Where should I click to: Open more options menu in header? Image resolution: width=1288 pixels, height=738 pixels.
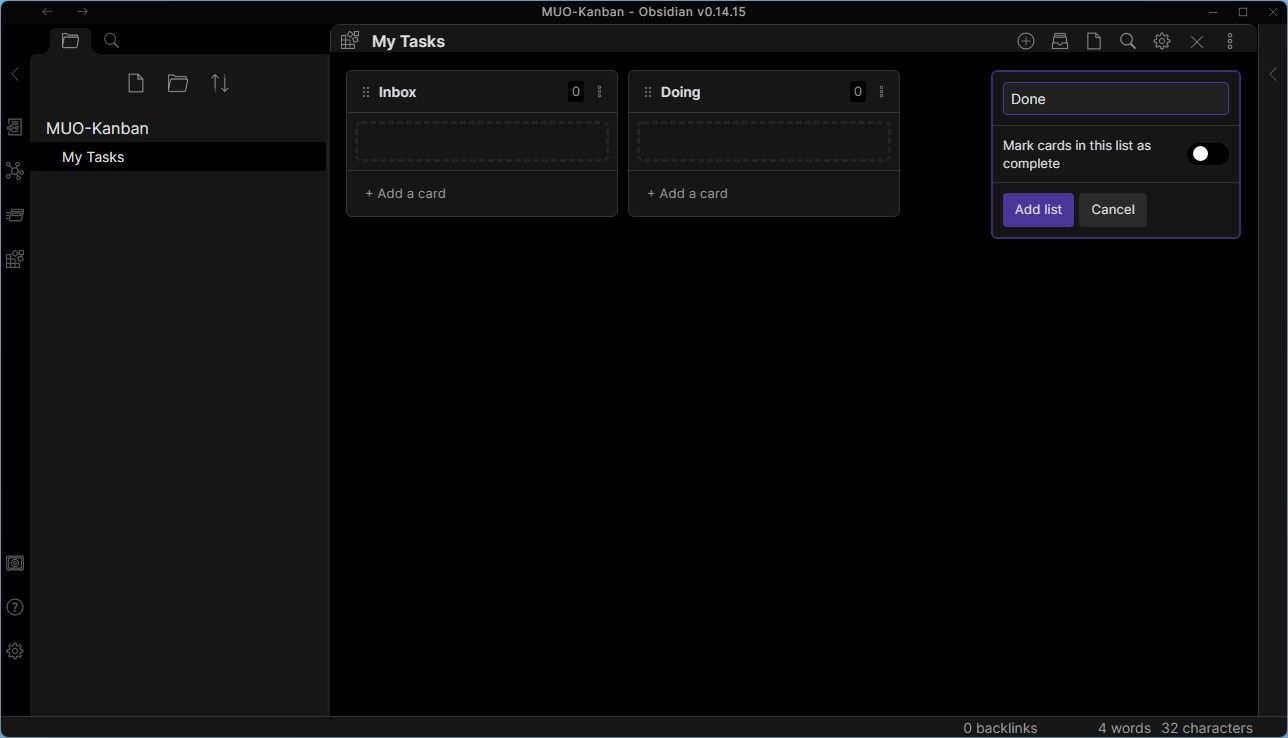1230,41
